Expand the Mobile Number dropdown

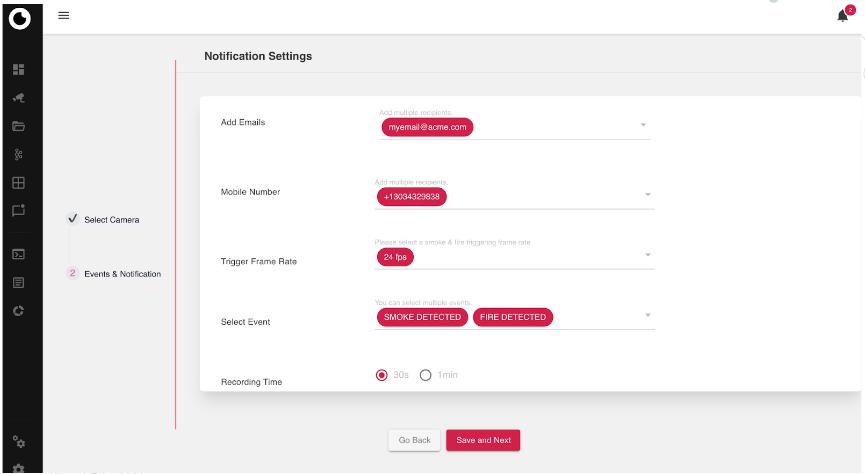point(647,194)
